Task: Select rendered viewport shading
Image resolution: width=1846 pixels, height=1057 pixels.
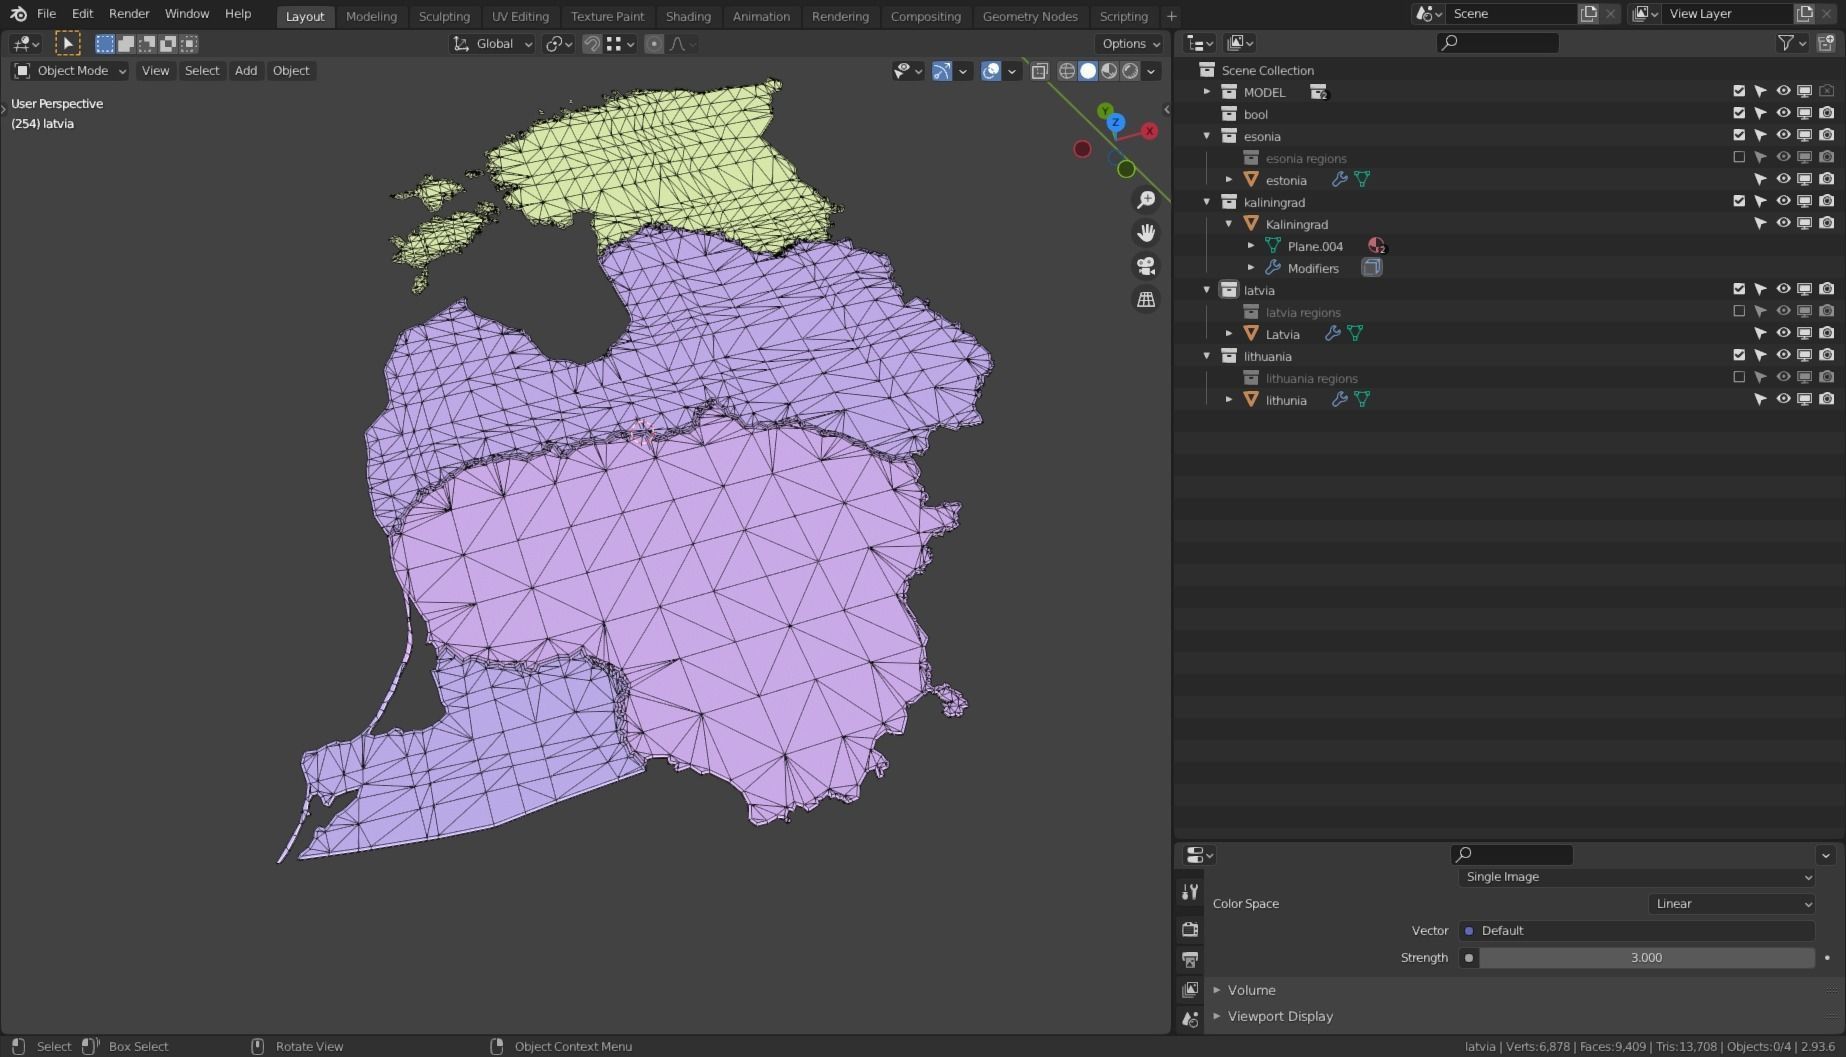Action: 1130,71
